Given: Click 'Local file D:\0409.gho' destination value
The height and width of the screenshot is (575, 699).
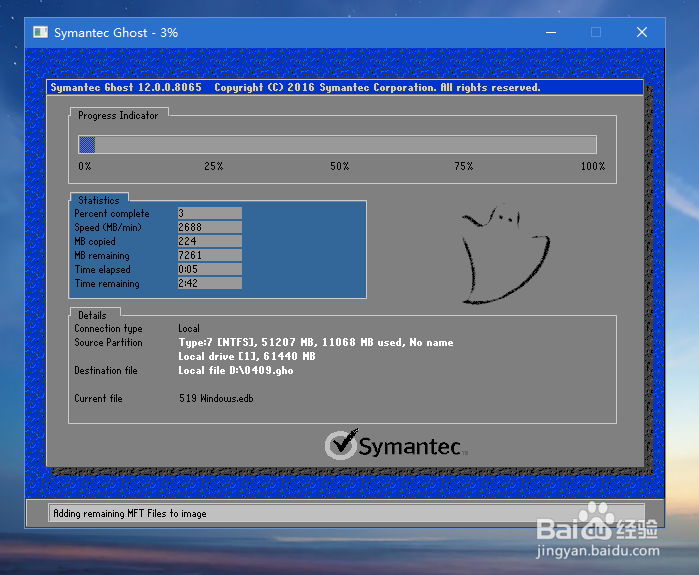Looking at the screenshot, I should [236, 370].
